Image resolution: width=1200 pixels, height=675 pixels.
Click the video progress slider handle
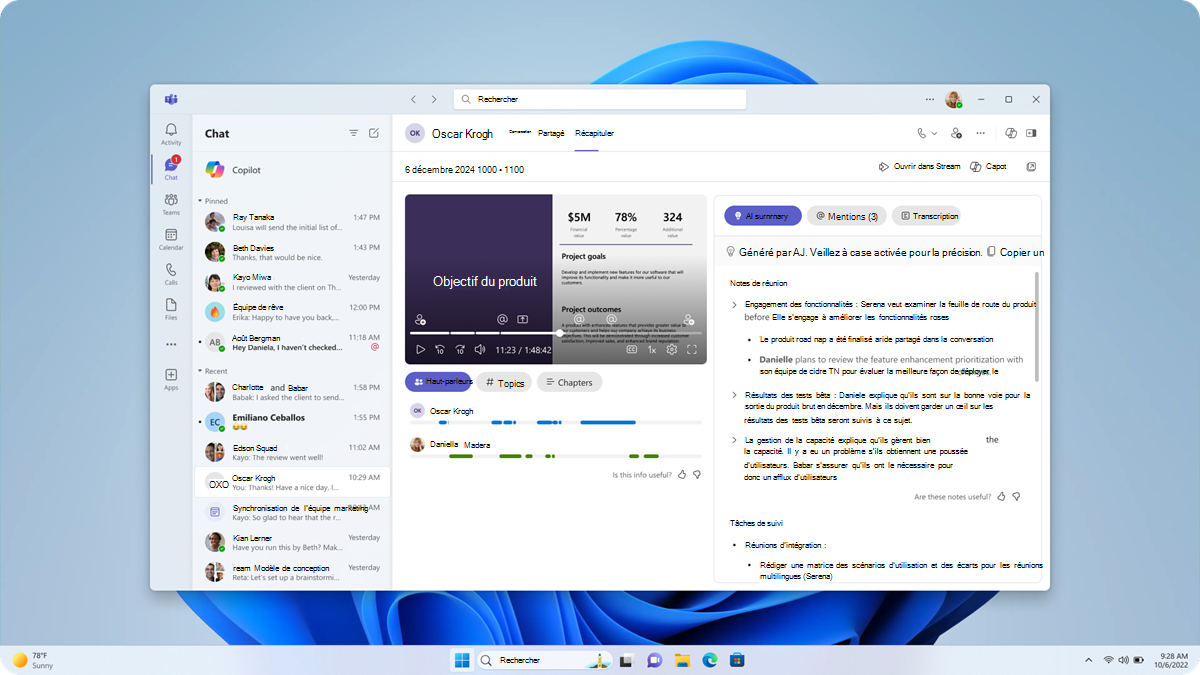coord(560,332)
